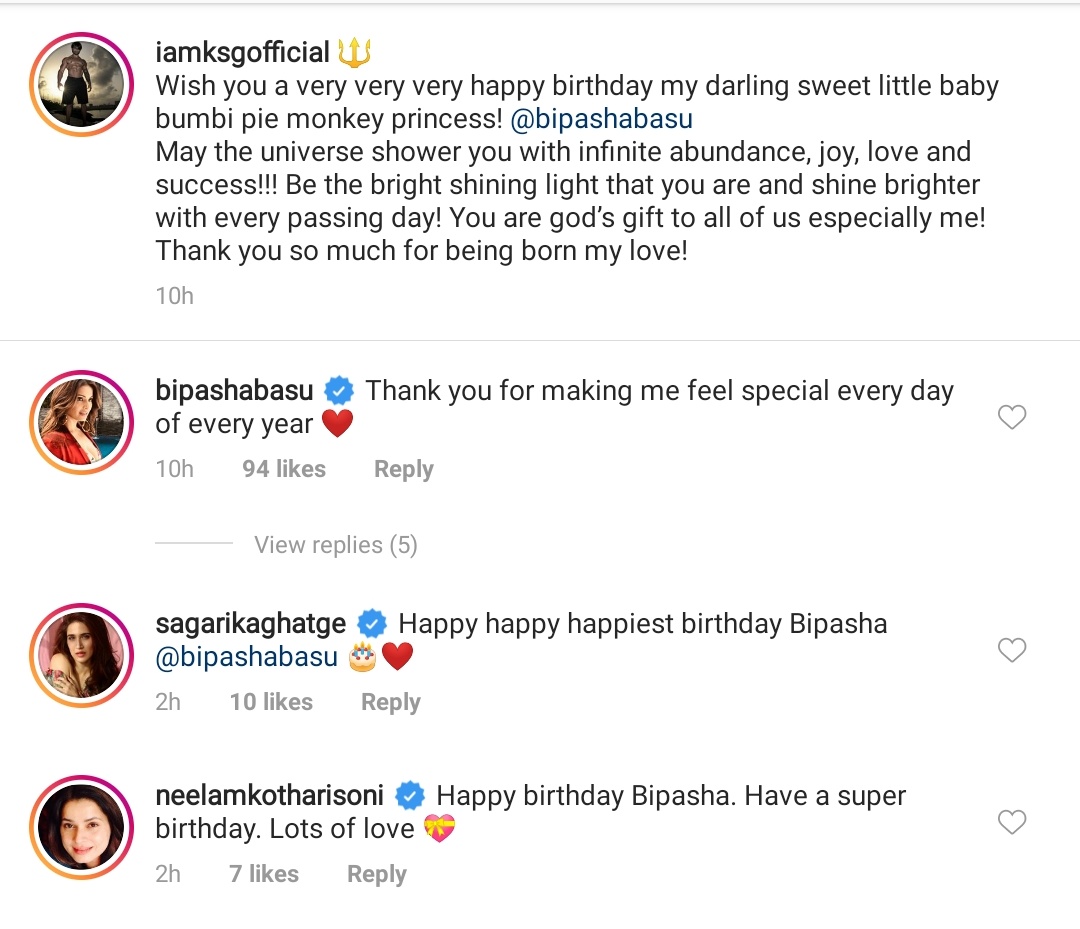Open neelamkotharisoni's profile picture
Screen dimensions: 1080x929
click(x=81, y=826)
